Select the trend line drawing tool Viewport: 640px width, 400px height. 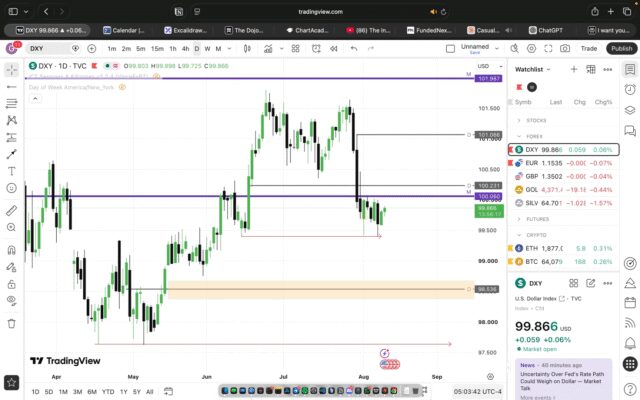pyautogui.click(x=11, y=87)
